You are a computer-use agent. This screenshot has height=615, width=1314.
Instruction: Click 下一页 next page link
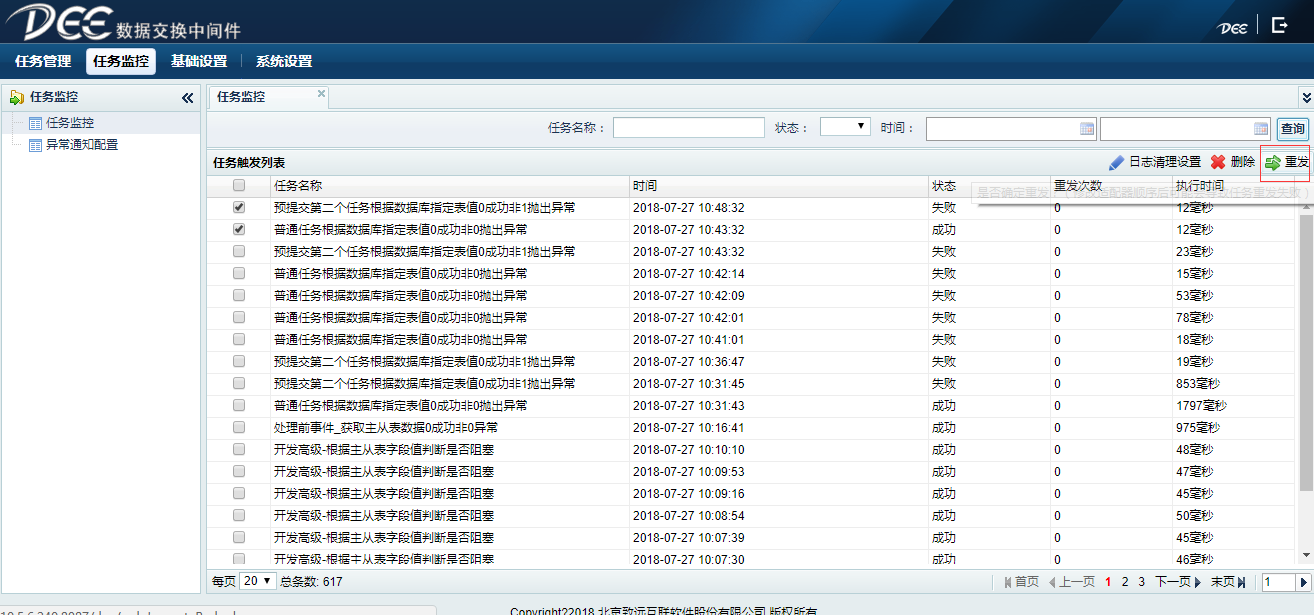1178,582
